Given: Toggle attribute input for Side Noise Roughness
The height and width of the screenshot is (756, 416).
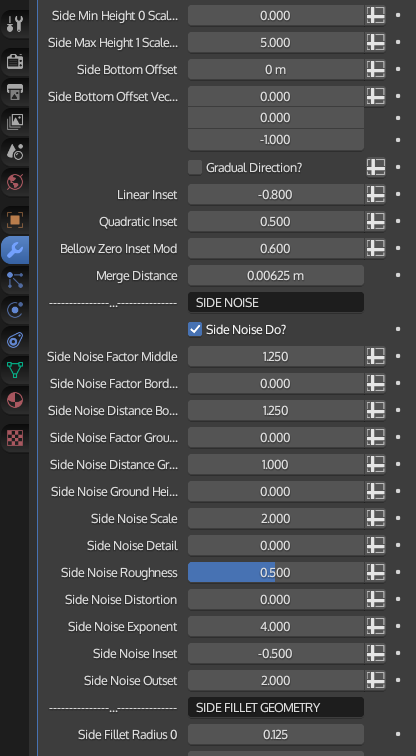Looking at the screenshot, I should (375, 573).
